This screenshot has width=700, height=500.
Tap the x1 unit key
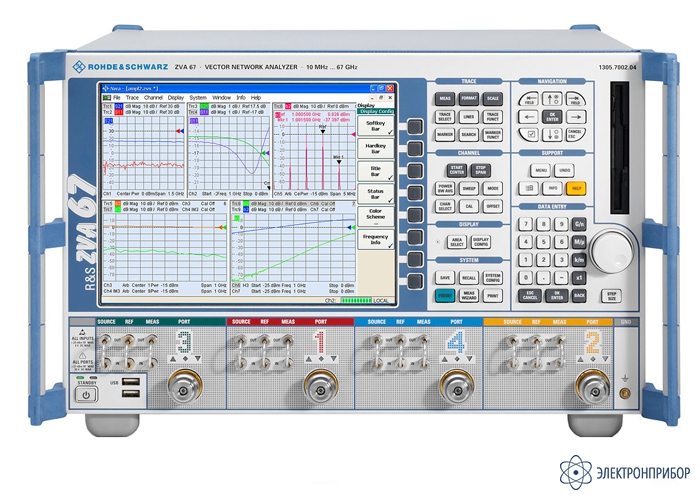579,278
